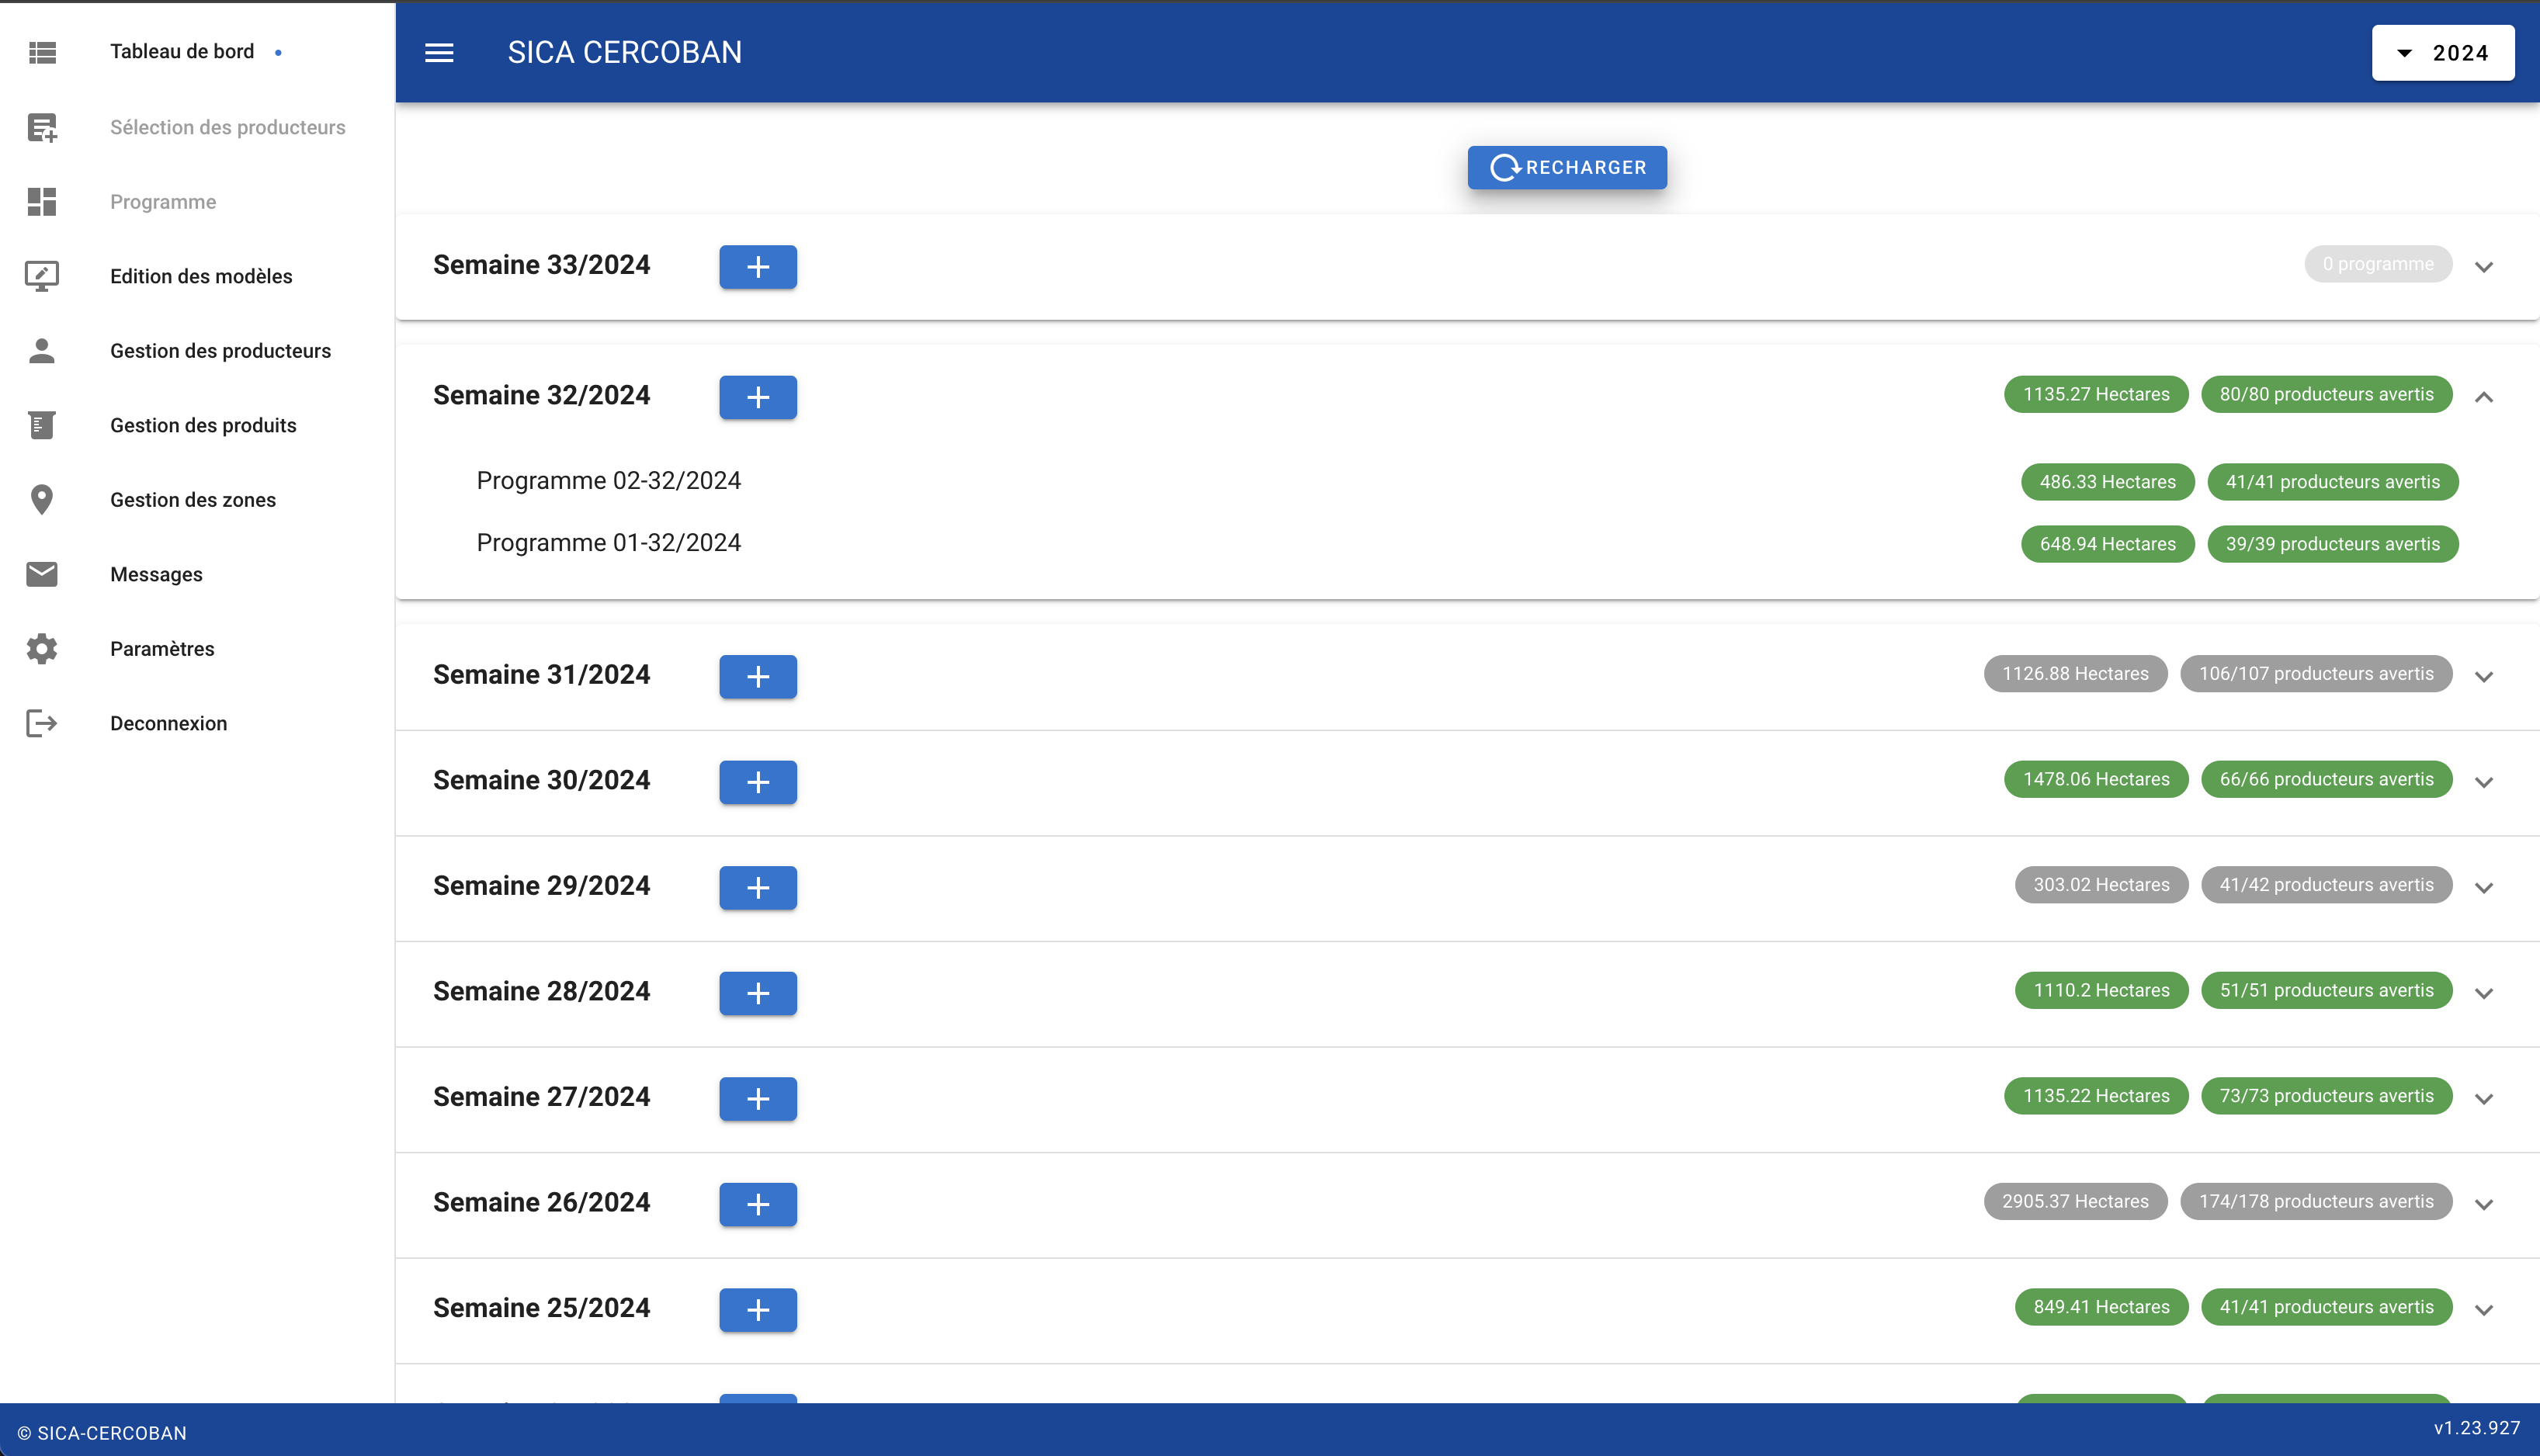
Task: Open Gestion des produits menu item
Action: click(203, 425)
